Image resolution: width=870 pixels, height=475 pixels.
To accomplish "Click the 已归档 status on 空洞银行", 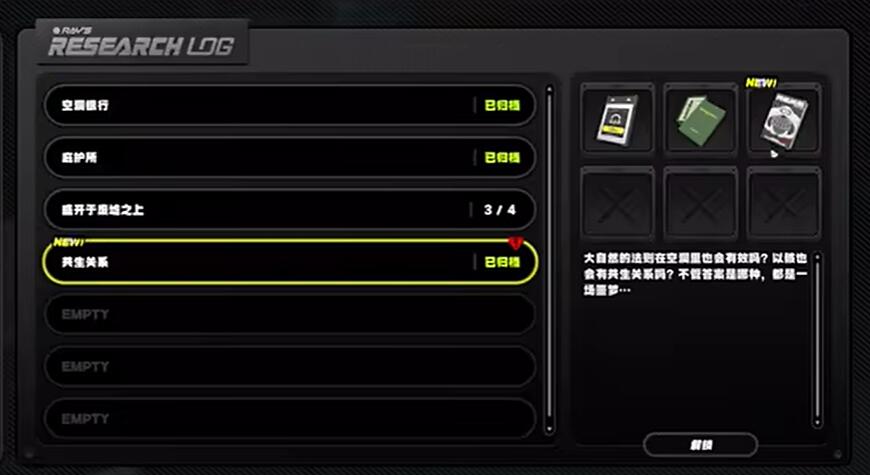I will click(x=502, y=105).
